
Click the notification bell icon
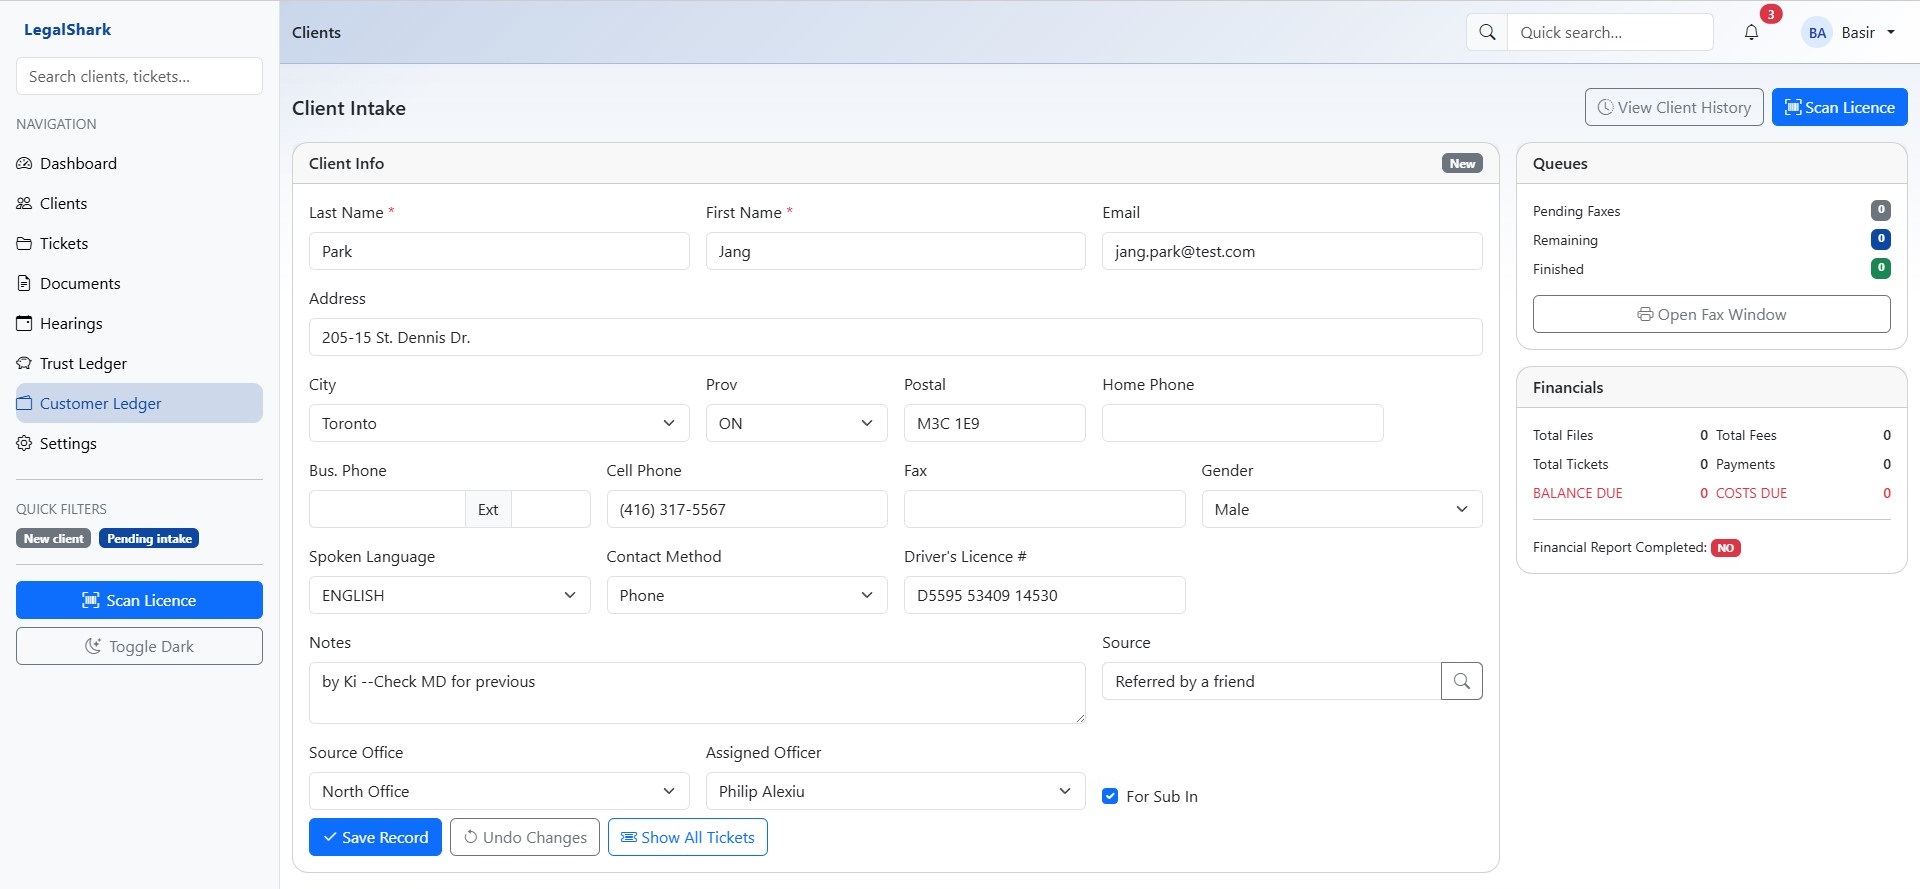1751,32
